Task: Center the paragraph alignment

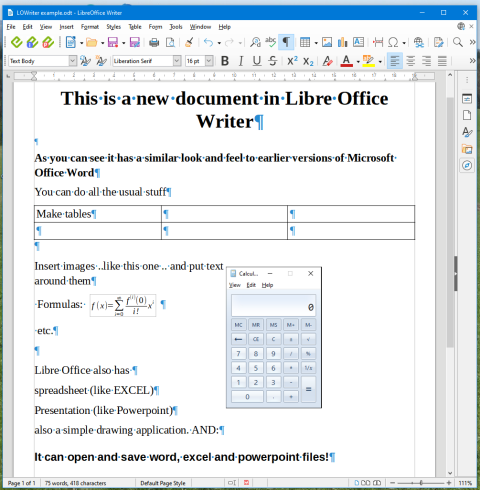Action: (x=411, y=61)
